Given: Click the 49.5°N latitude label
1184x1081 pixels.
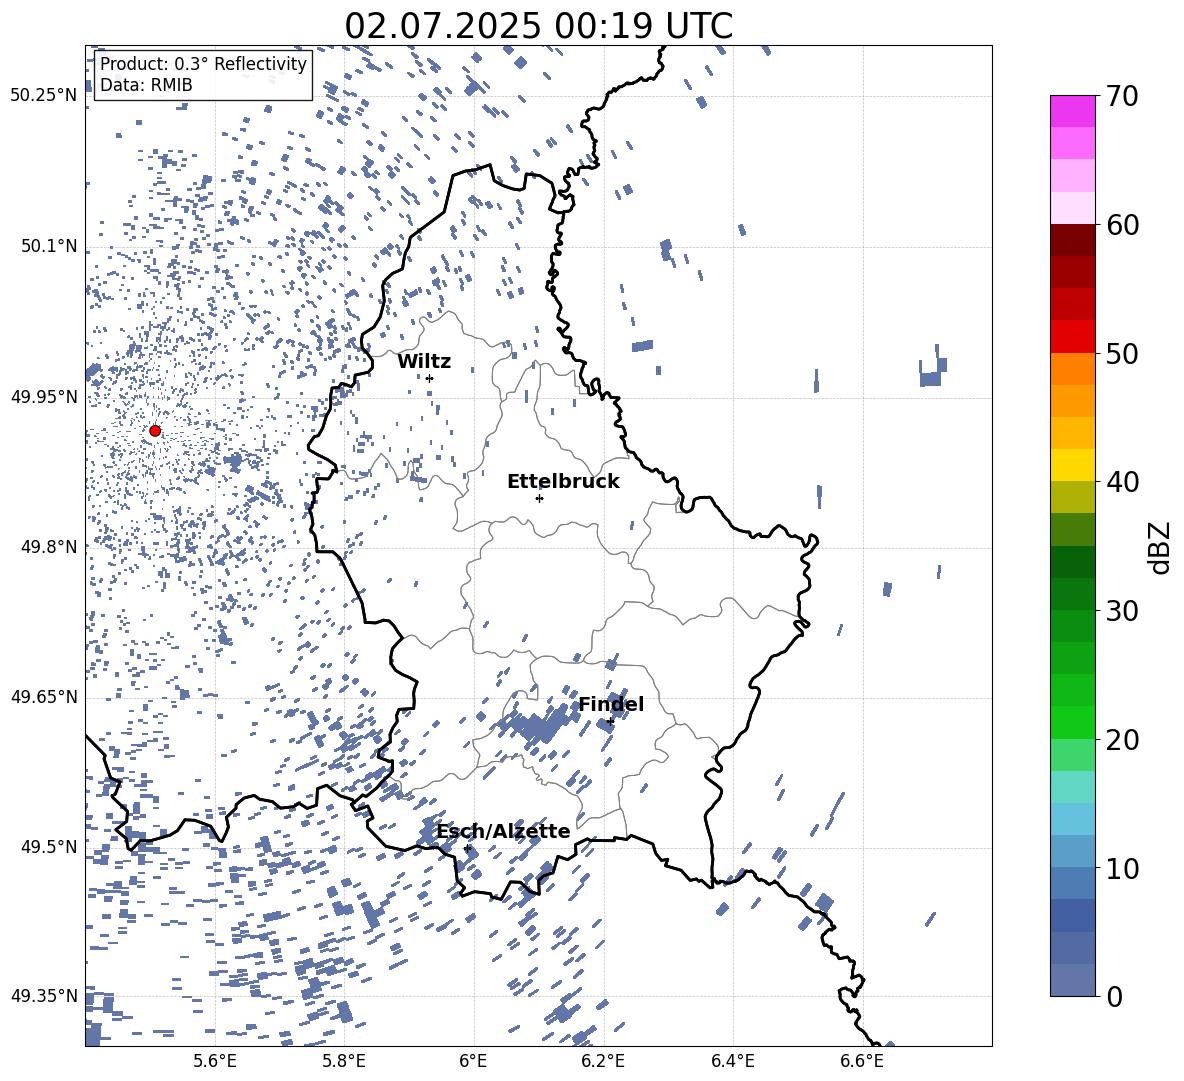Looking at the screenshot, I should coord(49,847).
